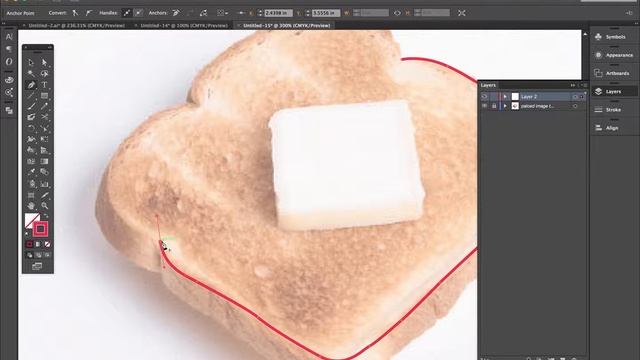Collapse the Layers panel with double arrows
The image size is (640, 360).
(x=573, y=85)
